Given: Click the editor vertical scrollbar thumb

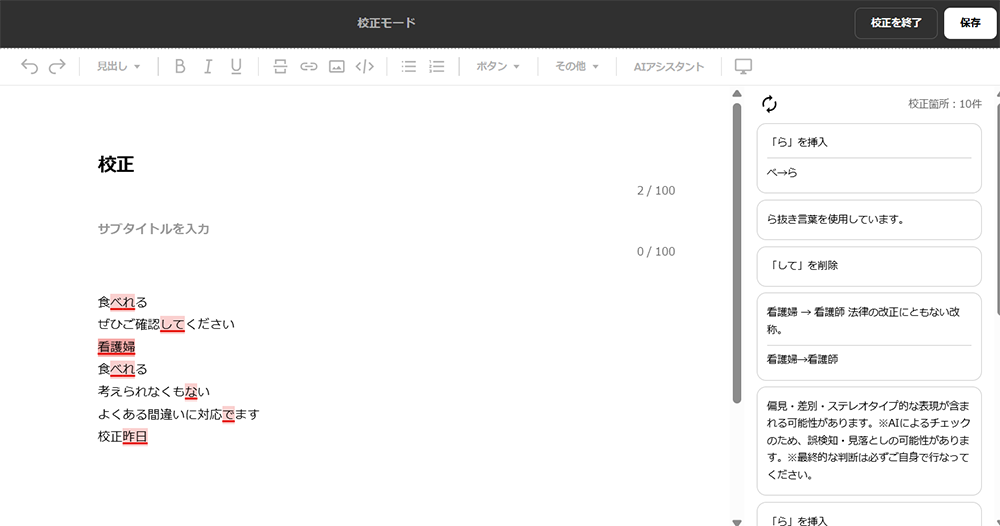Looking at the screenshot, I should [x=737, y=253].
